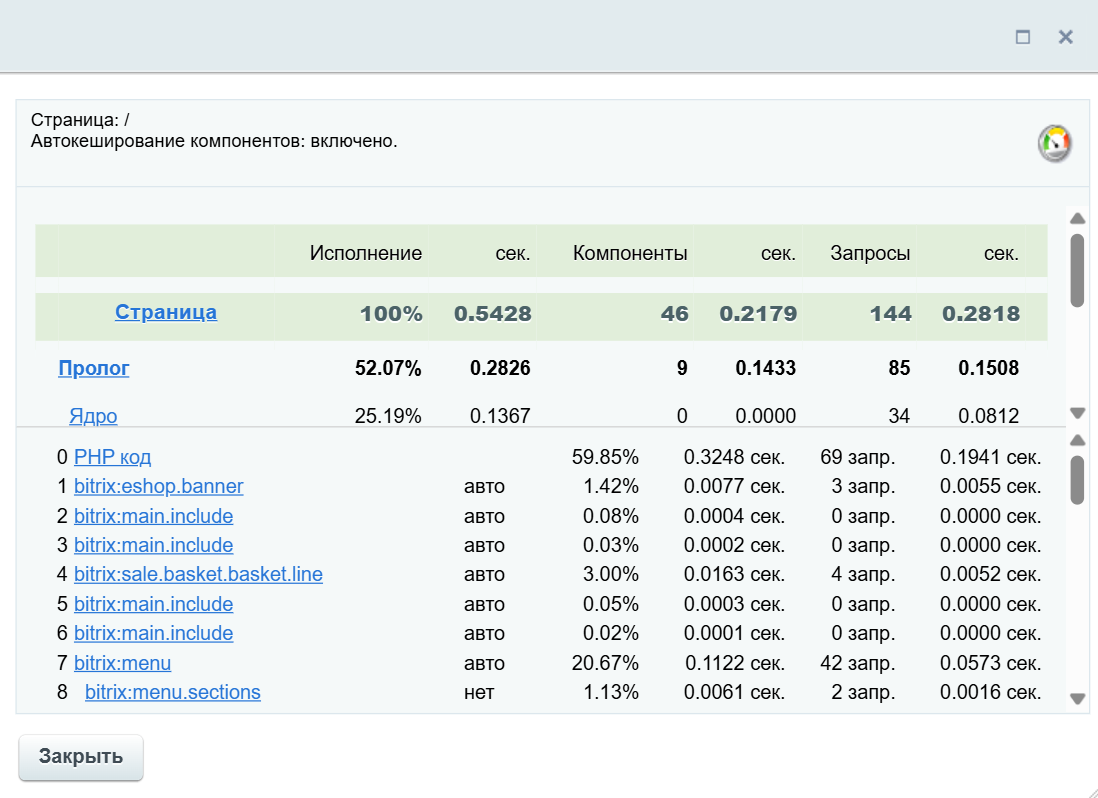Close dialog with the X icon

[x=1065, y=37]
